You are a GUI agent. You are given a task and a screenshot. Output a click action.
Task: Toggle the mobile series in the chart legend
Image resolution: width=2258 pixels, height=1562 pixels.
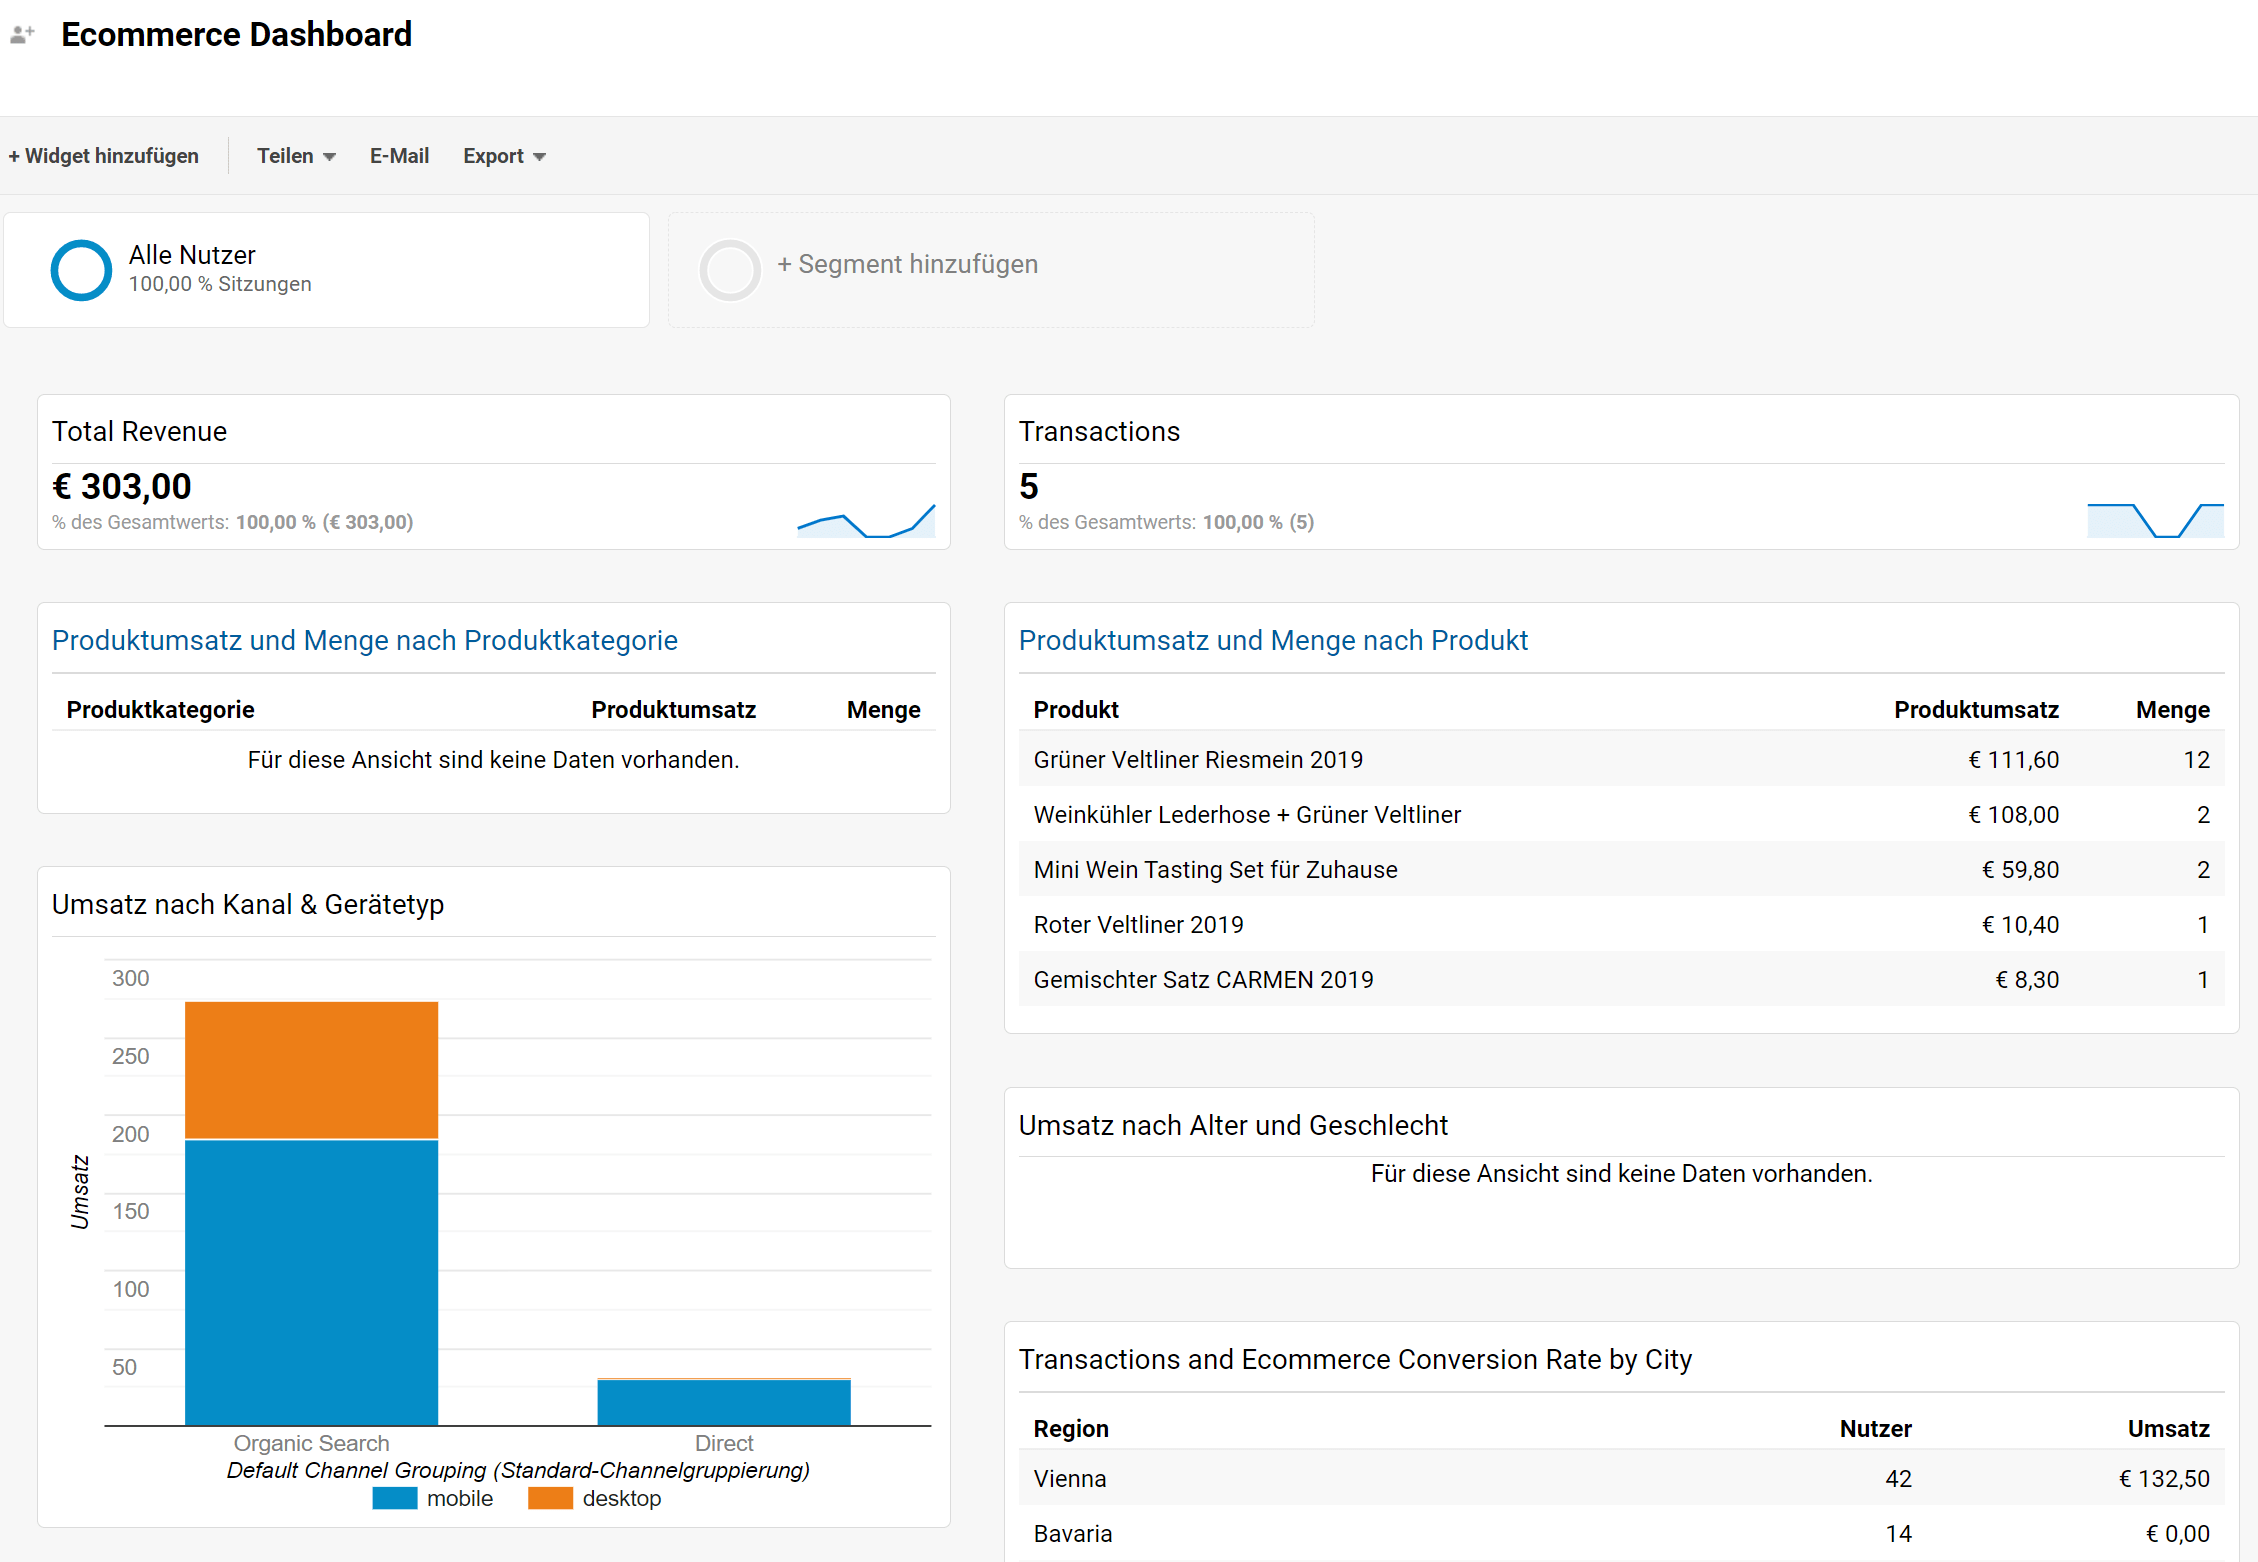coord(460,1498)
